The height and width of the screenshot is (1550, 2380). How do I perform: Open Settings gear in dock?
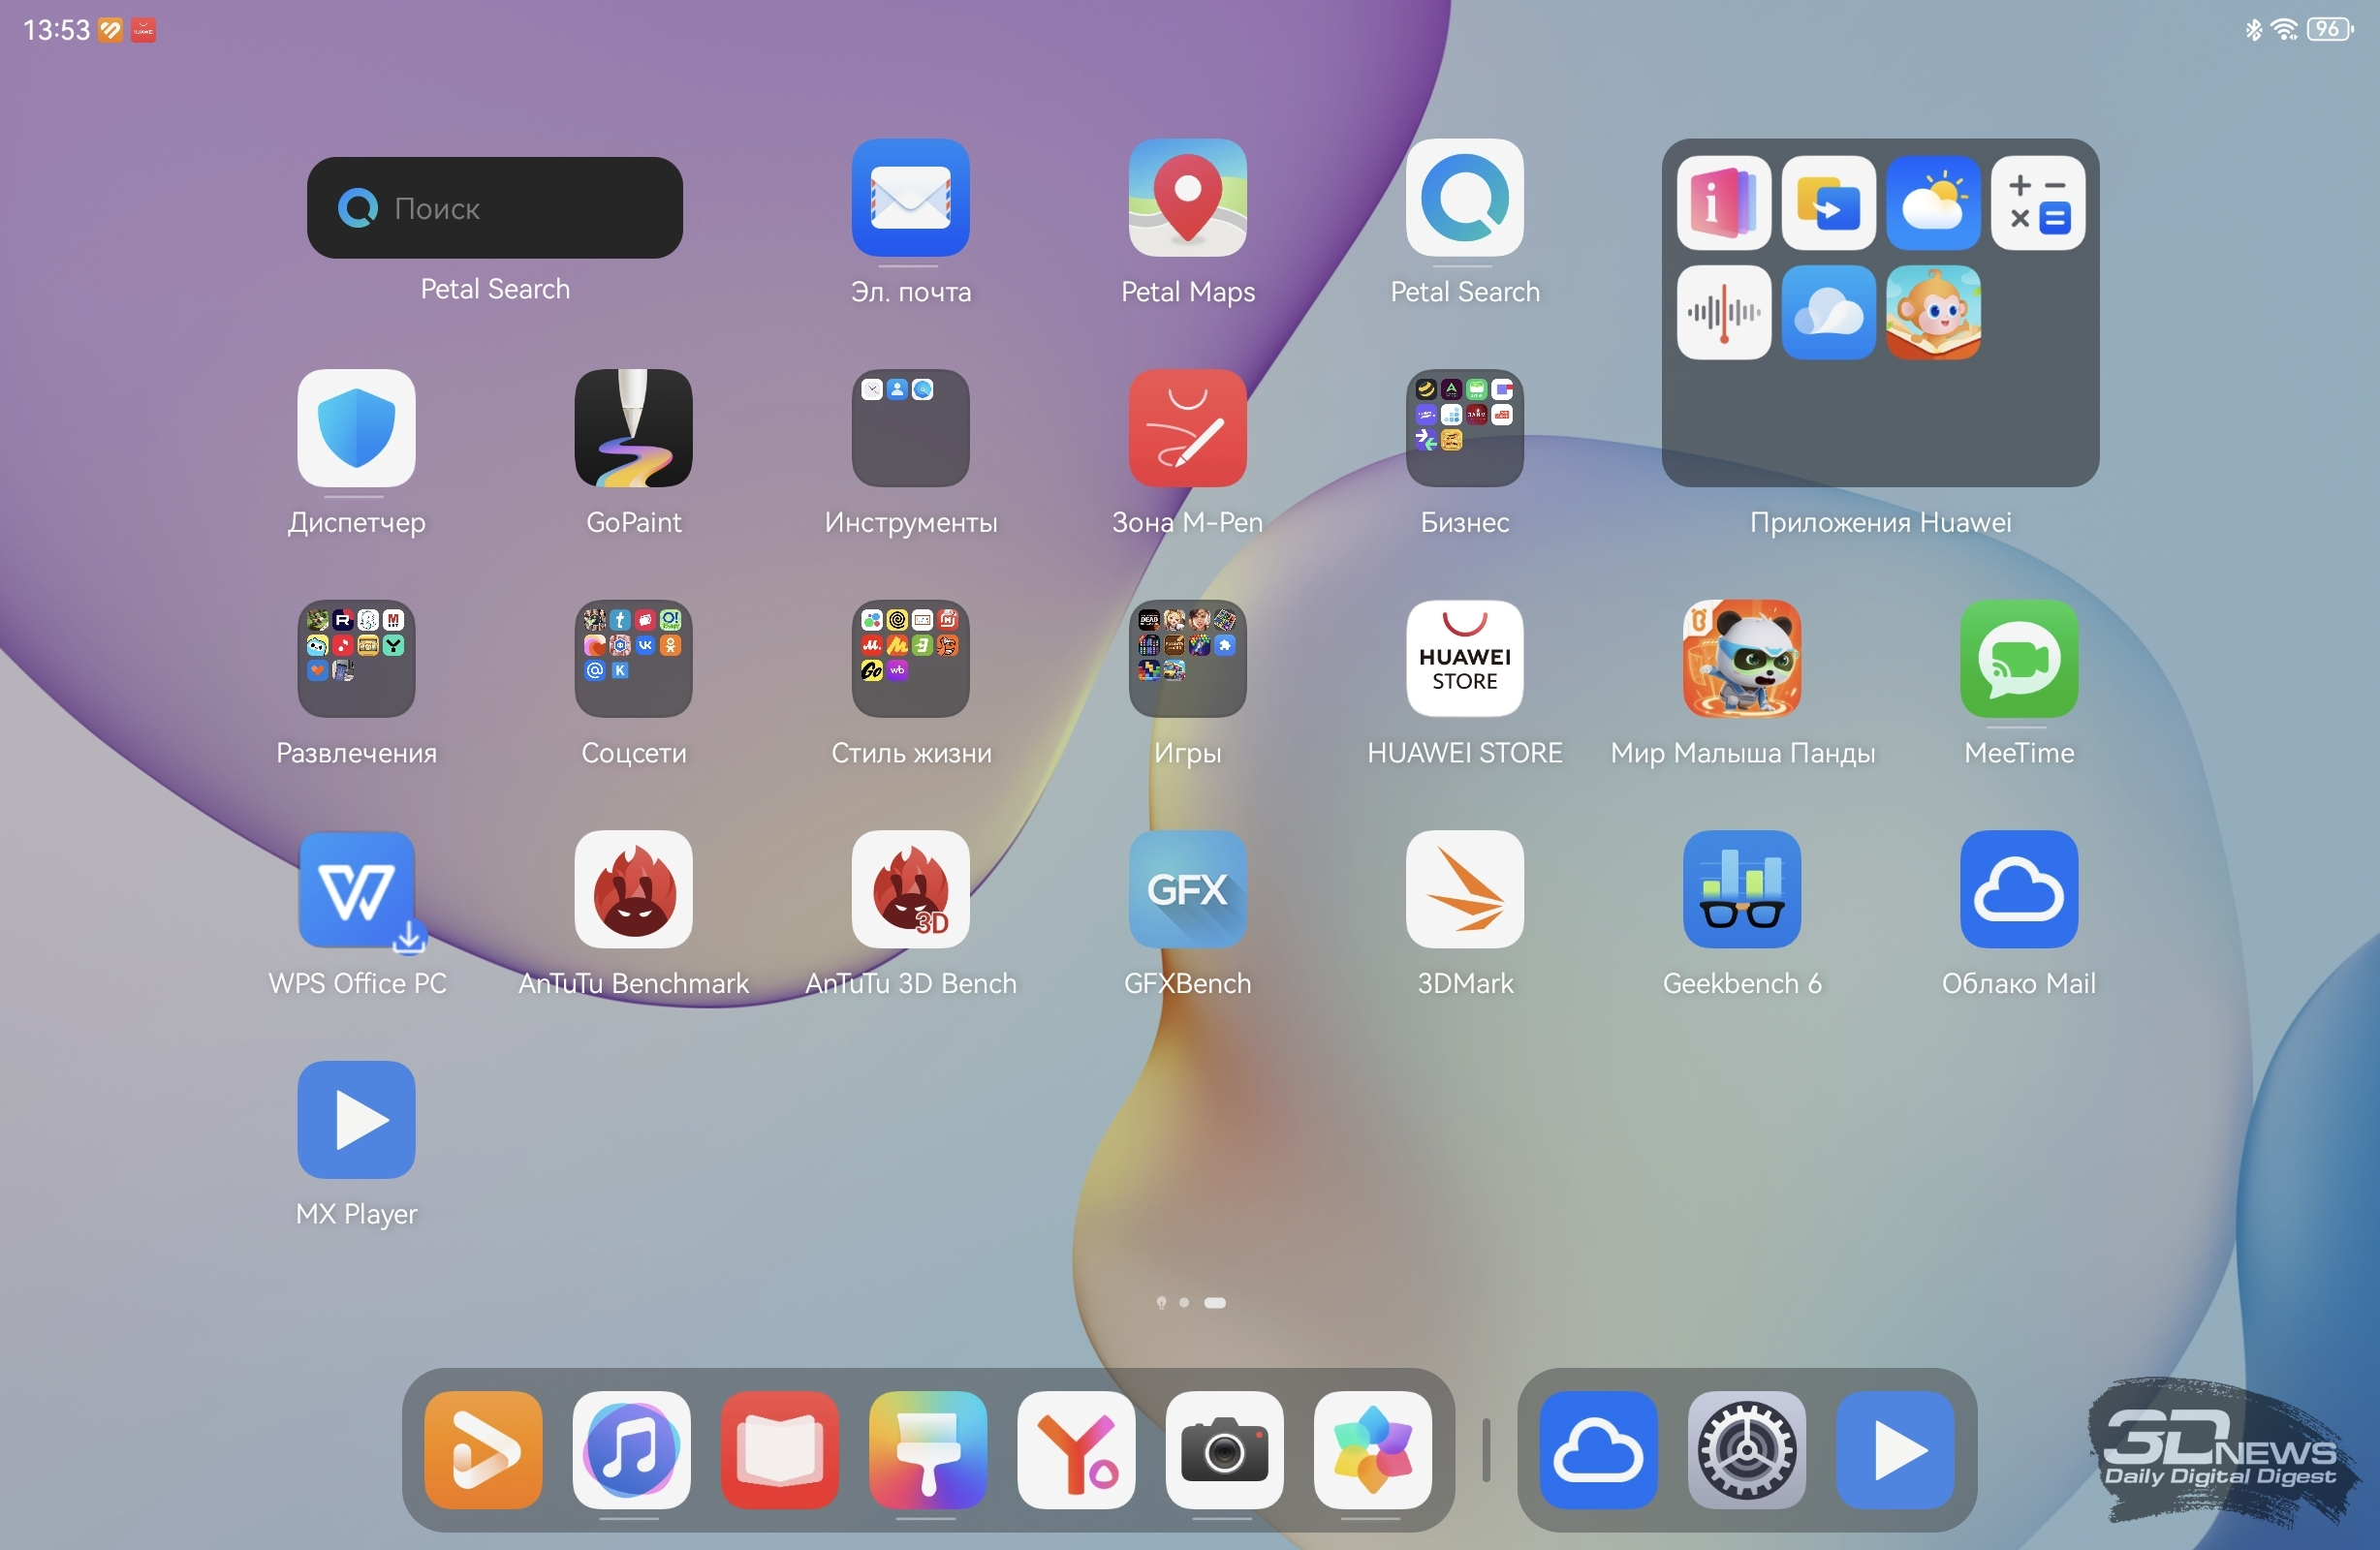click(x=1746, y=1449)
